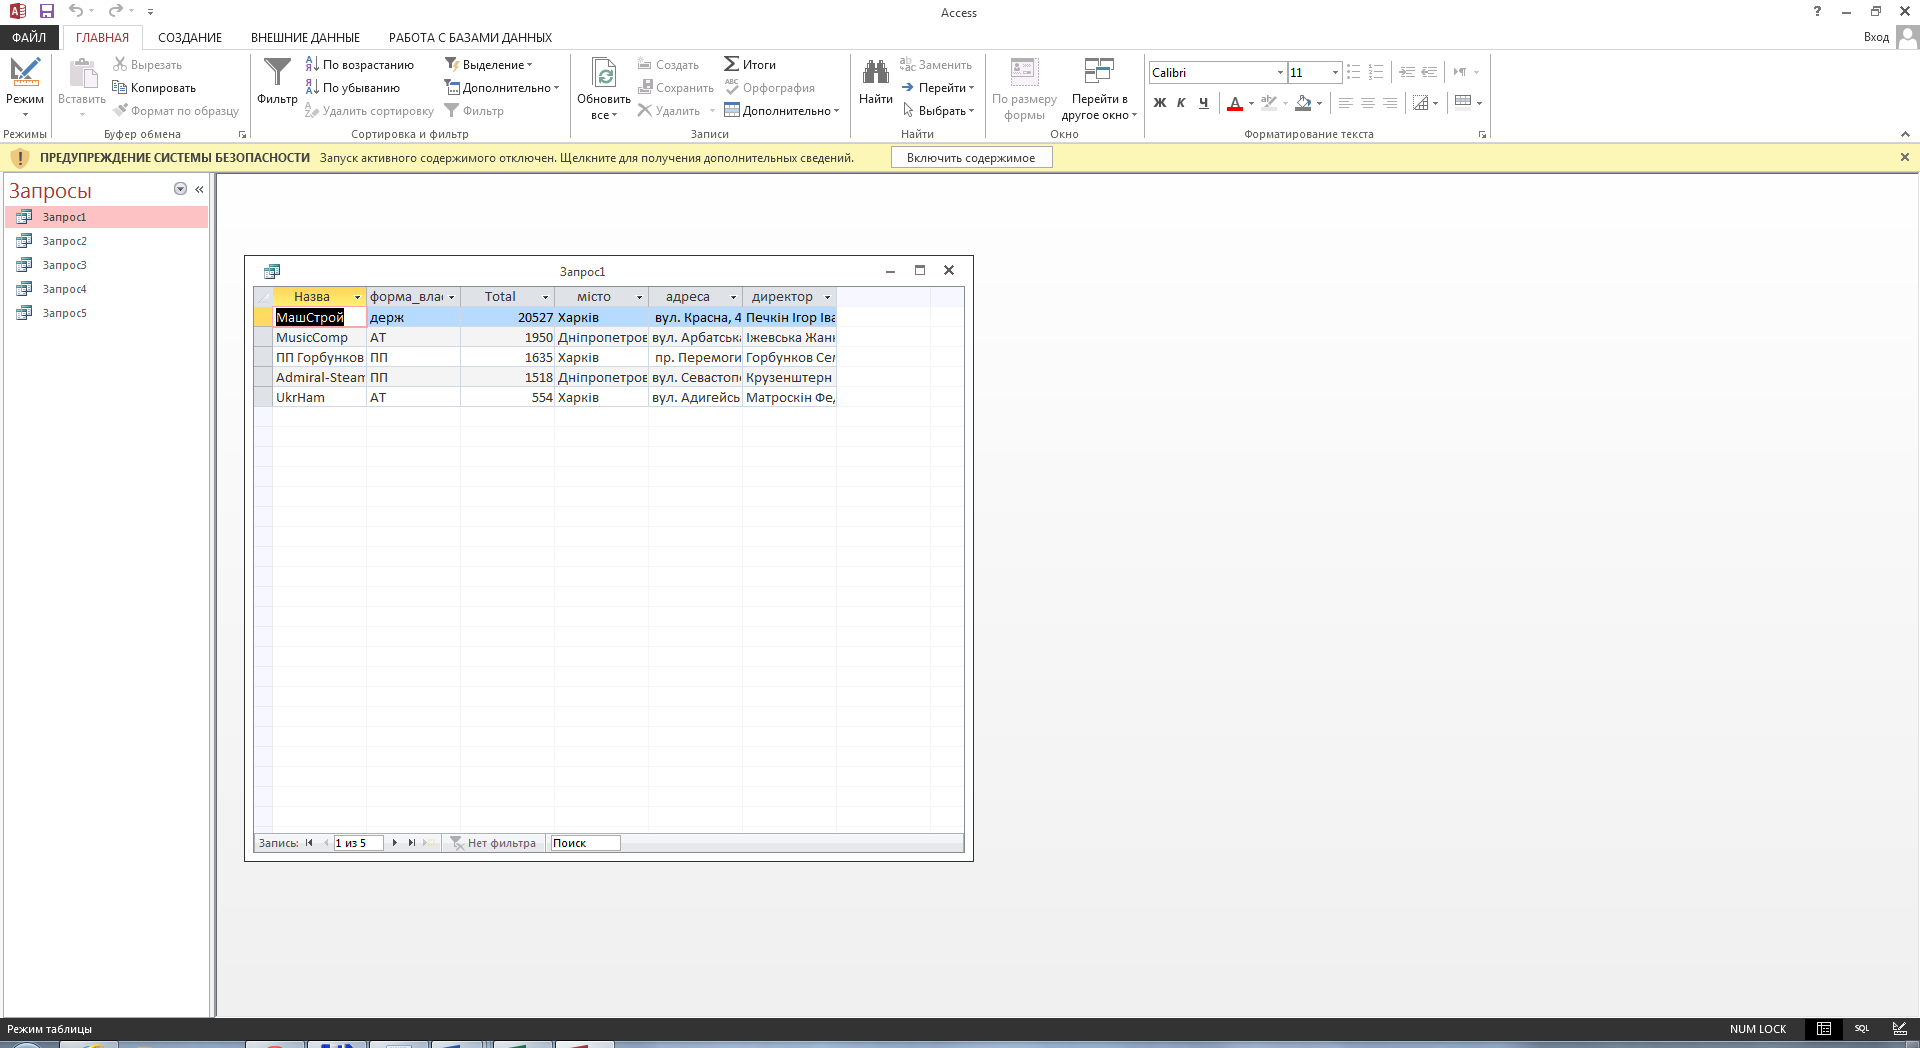Toggle bold Ж formatting
The height and width of the screenshot is (1048, 1920).
point(1160,102)
